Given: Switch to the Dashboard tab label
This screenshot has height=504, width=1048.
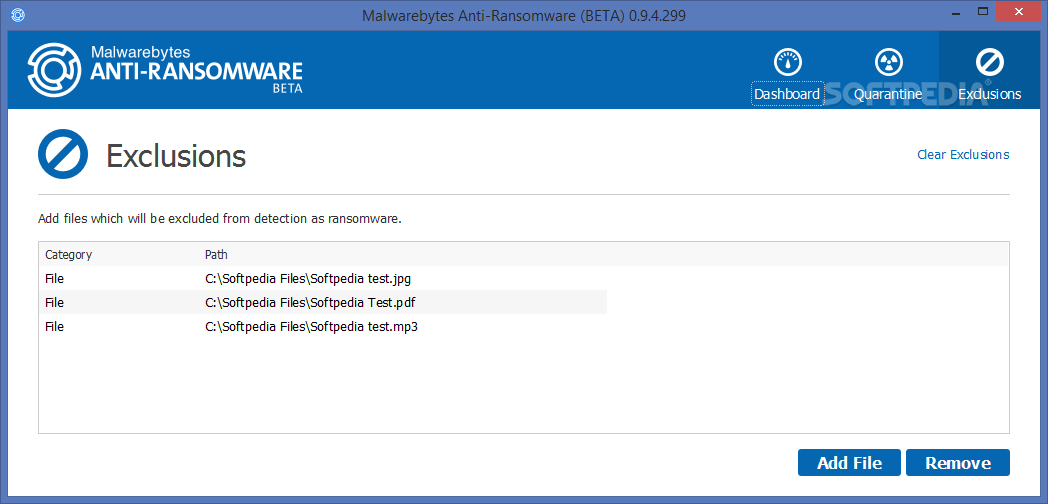Looking at the screenshot, I should [787, 94].
